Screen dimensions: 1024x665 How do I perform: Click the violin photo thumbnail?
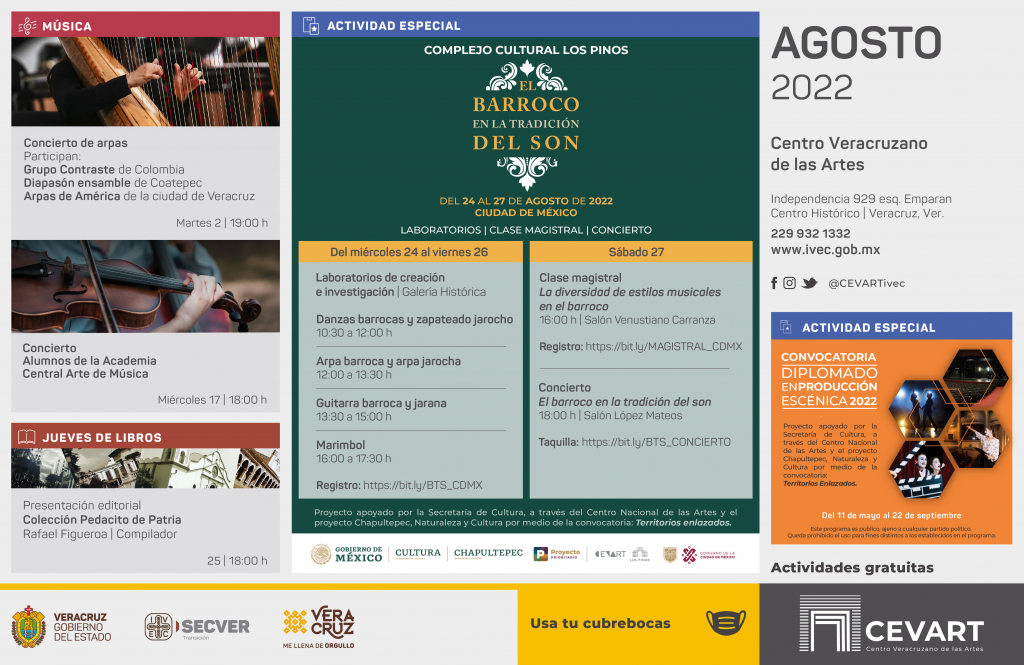[x=145, y=286]
